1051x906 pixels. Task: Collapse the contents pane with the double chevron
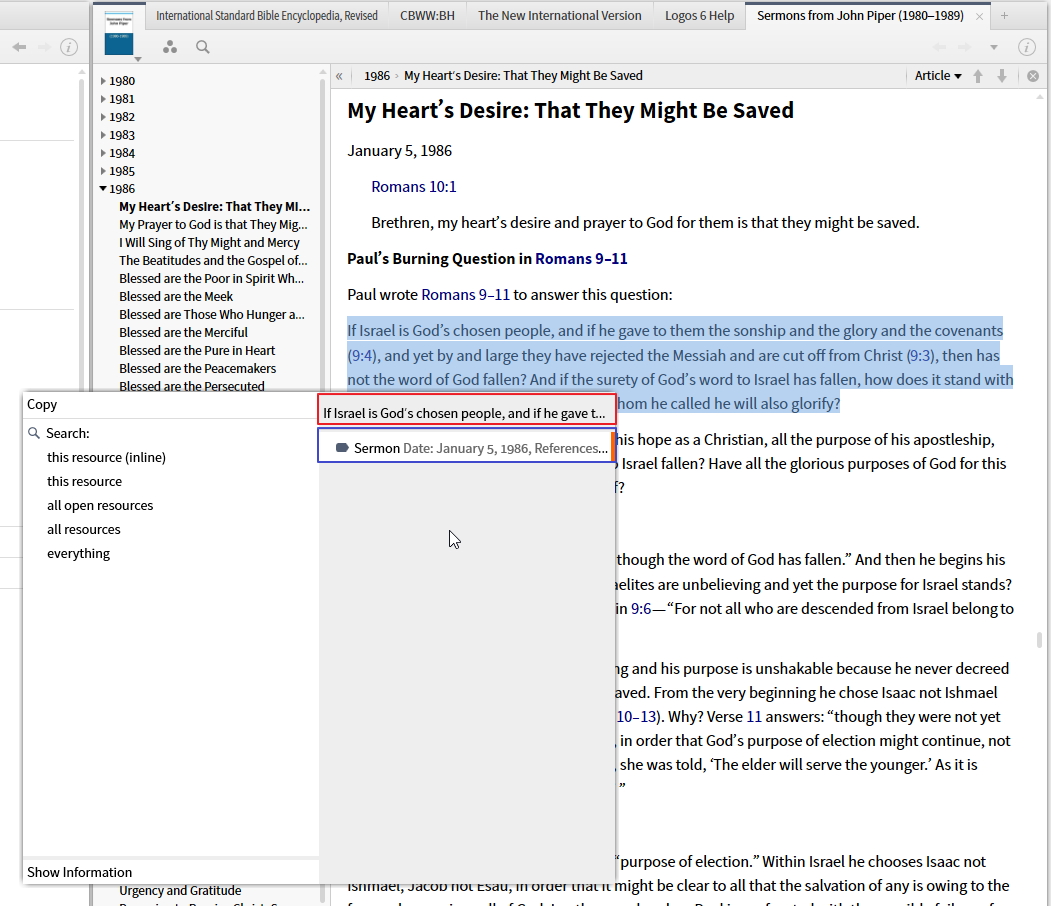tap(339, 76)
